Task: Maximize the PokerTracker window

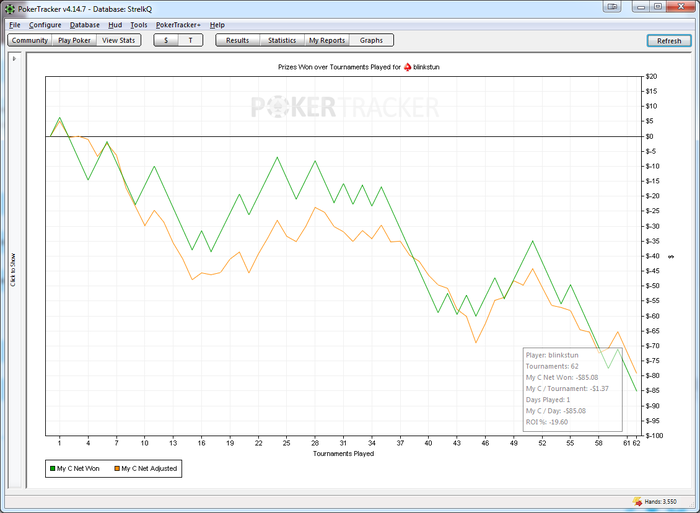Action: click(658, 7)
